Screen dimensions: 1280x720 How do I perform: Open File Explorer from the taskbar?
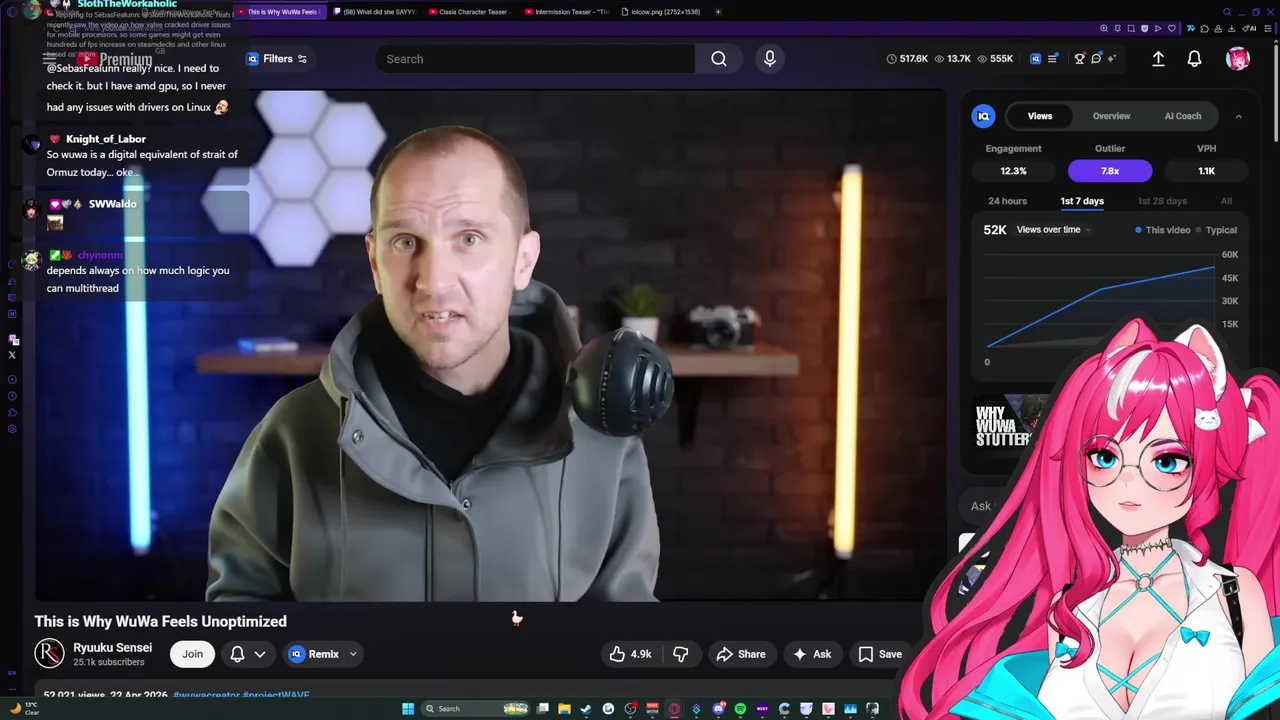coord(564,709)
